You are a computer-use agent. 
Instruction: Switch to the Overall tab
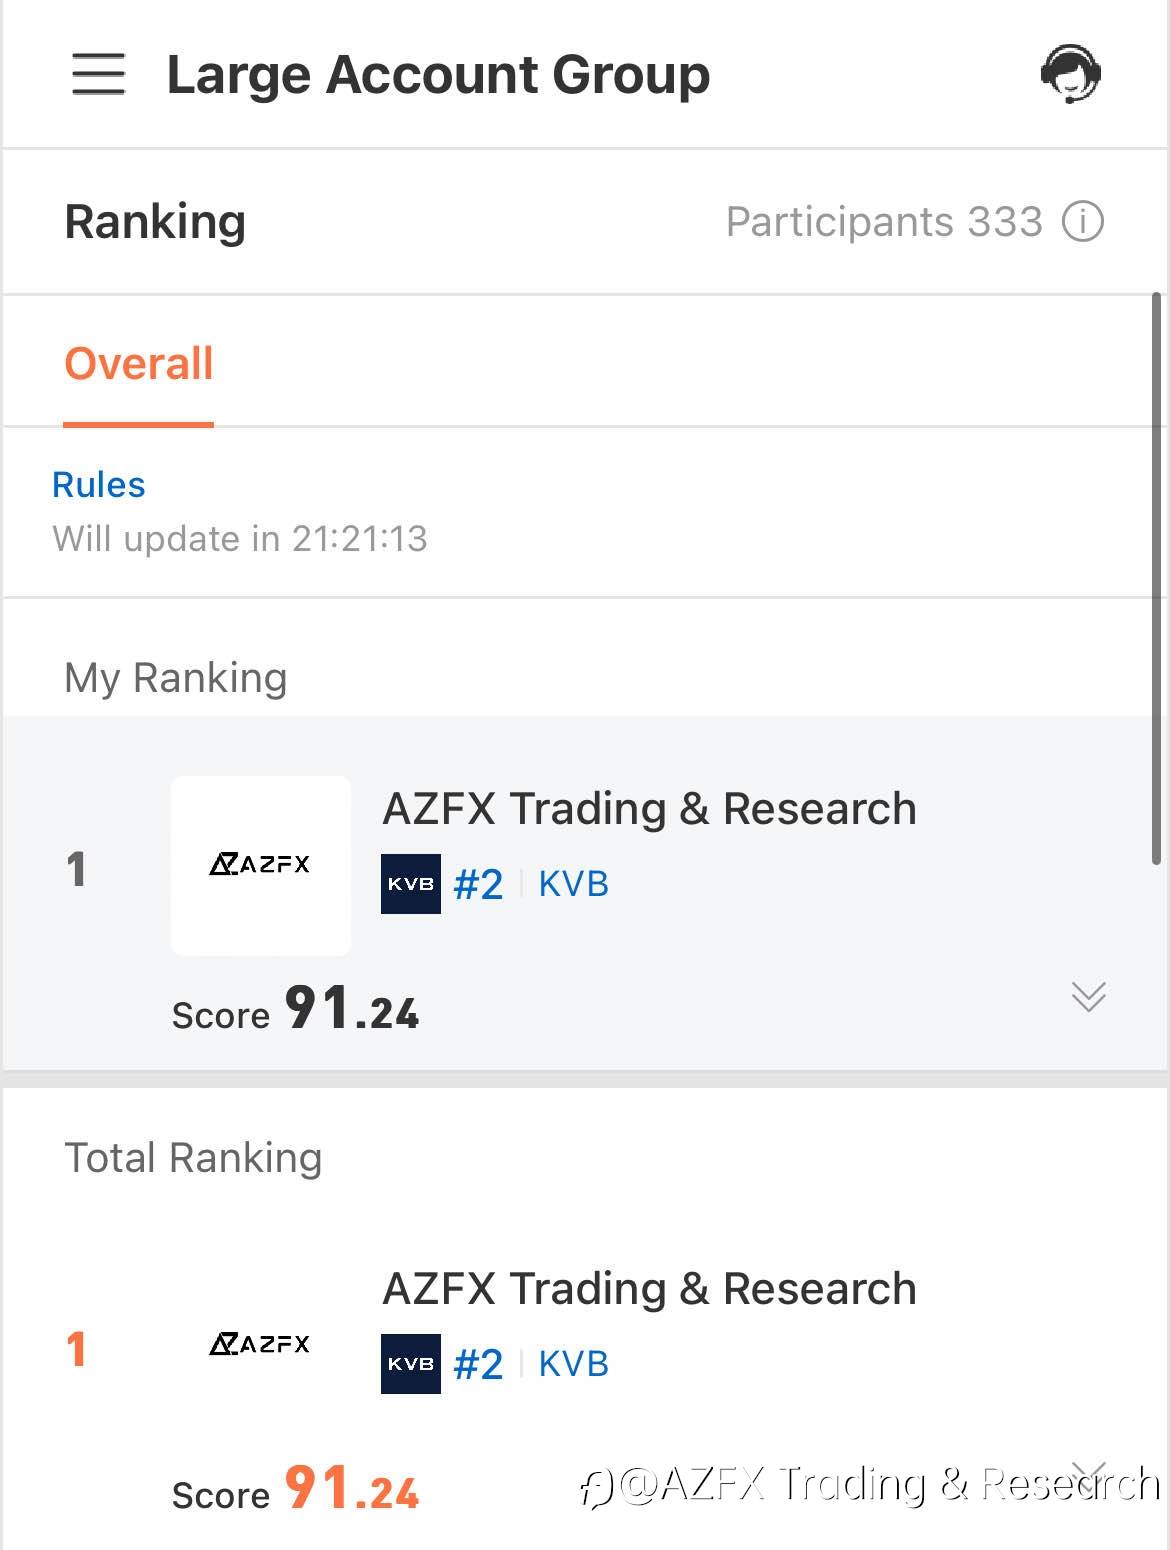(139, 364)
